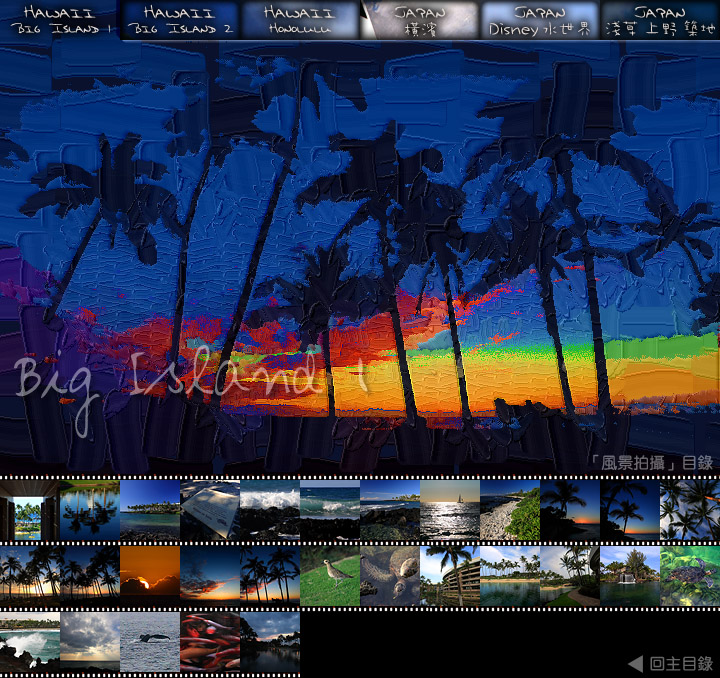Open the sea turtle thumbnail
720x678 pixels.
690,576
